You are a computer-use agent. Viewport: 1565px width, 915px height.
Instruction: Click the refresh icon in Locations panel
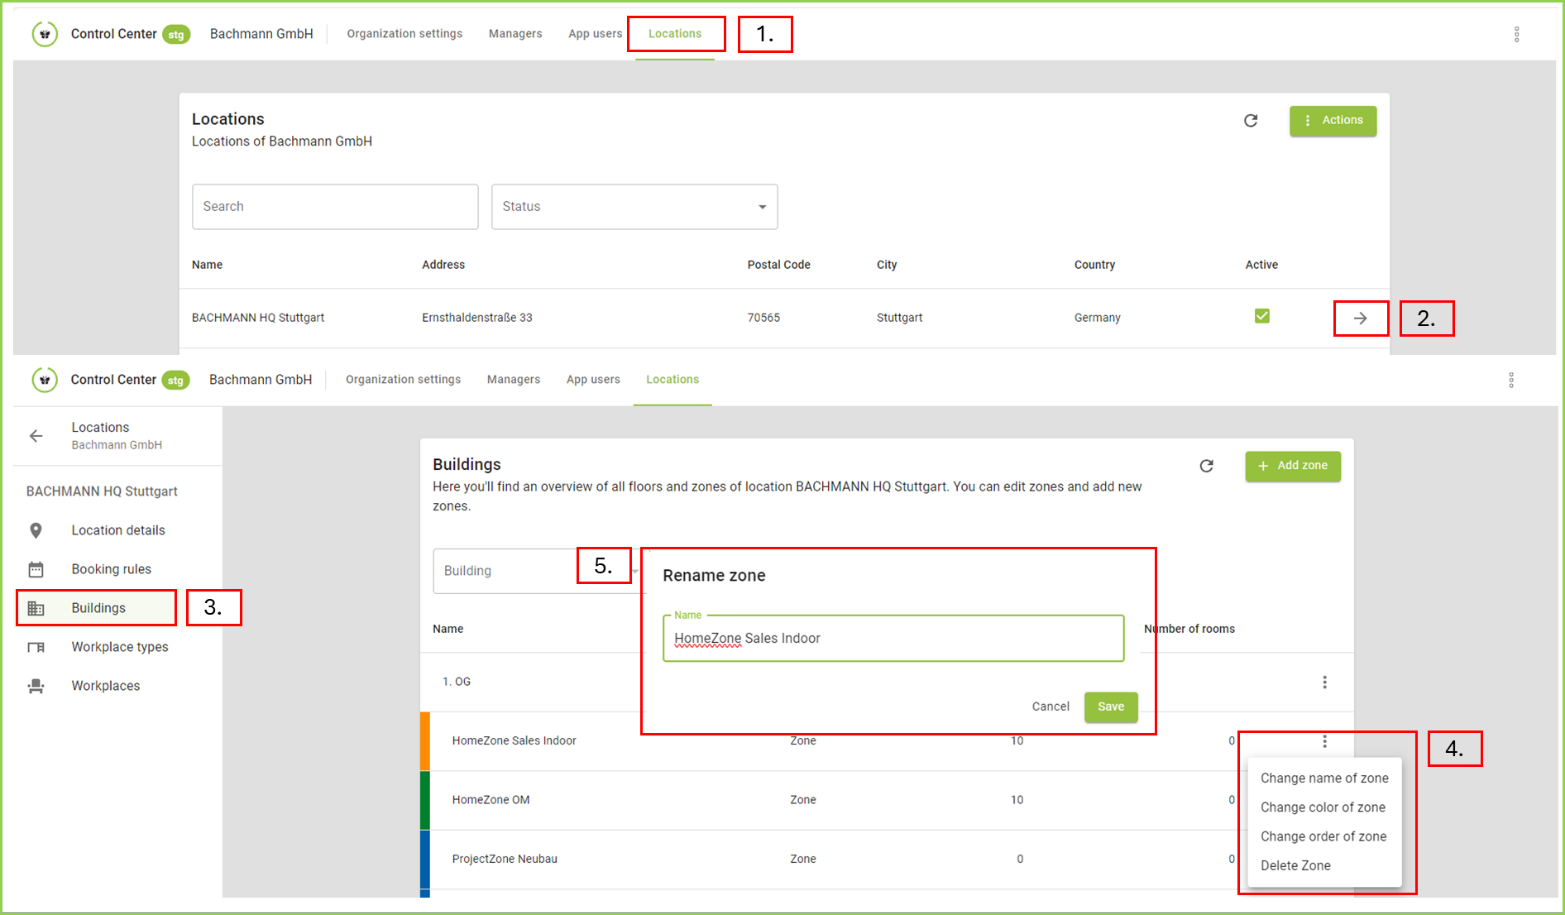point(1250,121)
